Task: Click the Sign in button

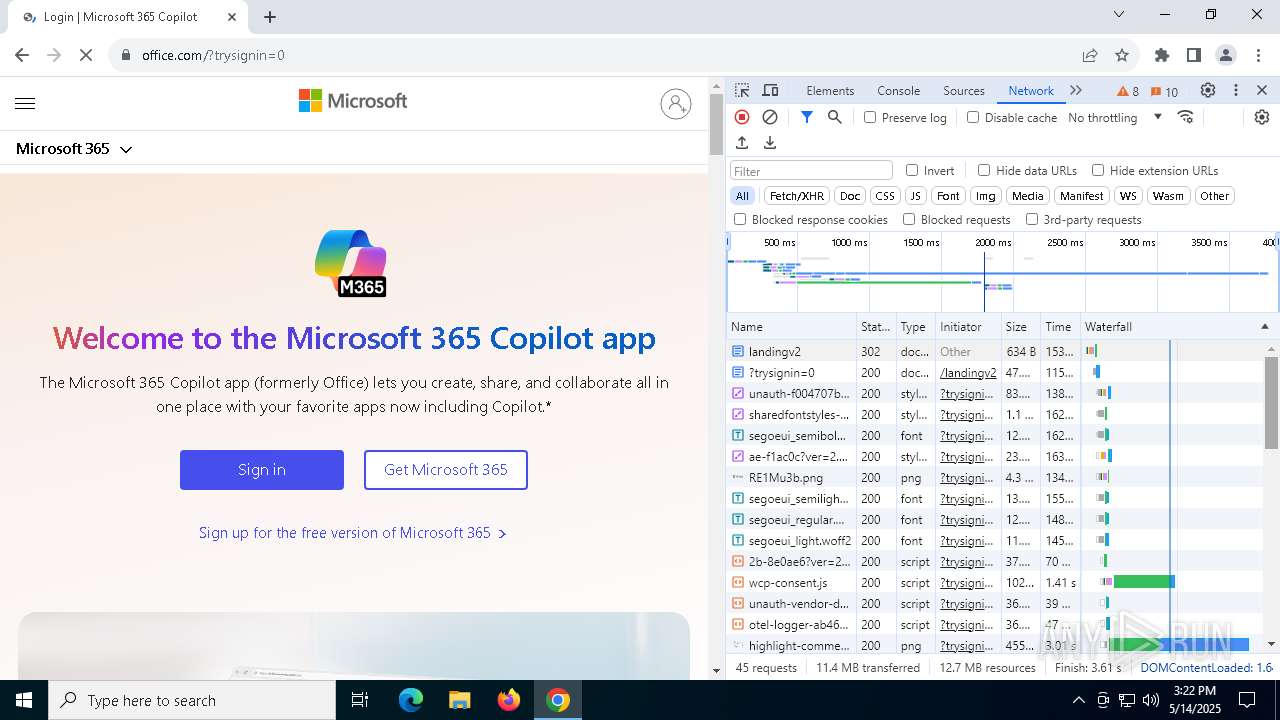Action: 262,470
